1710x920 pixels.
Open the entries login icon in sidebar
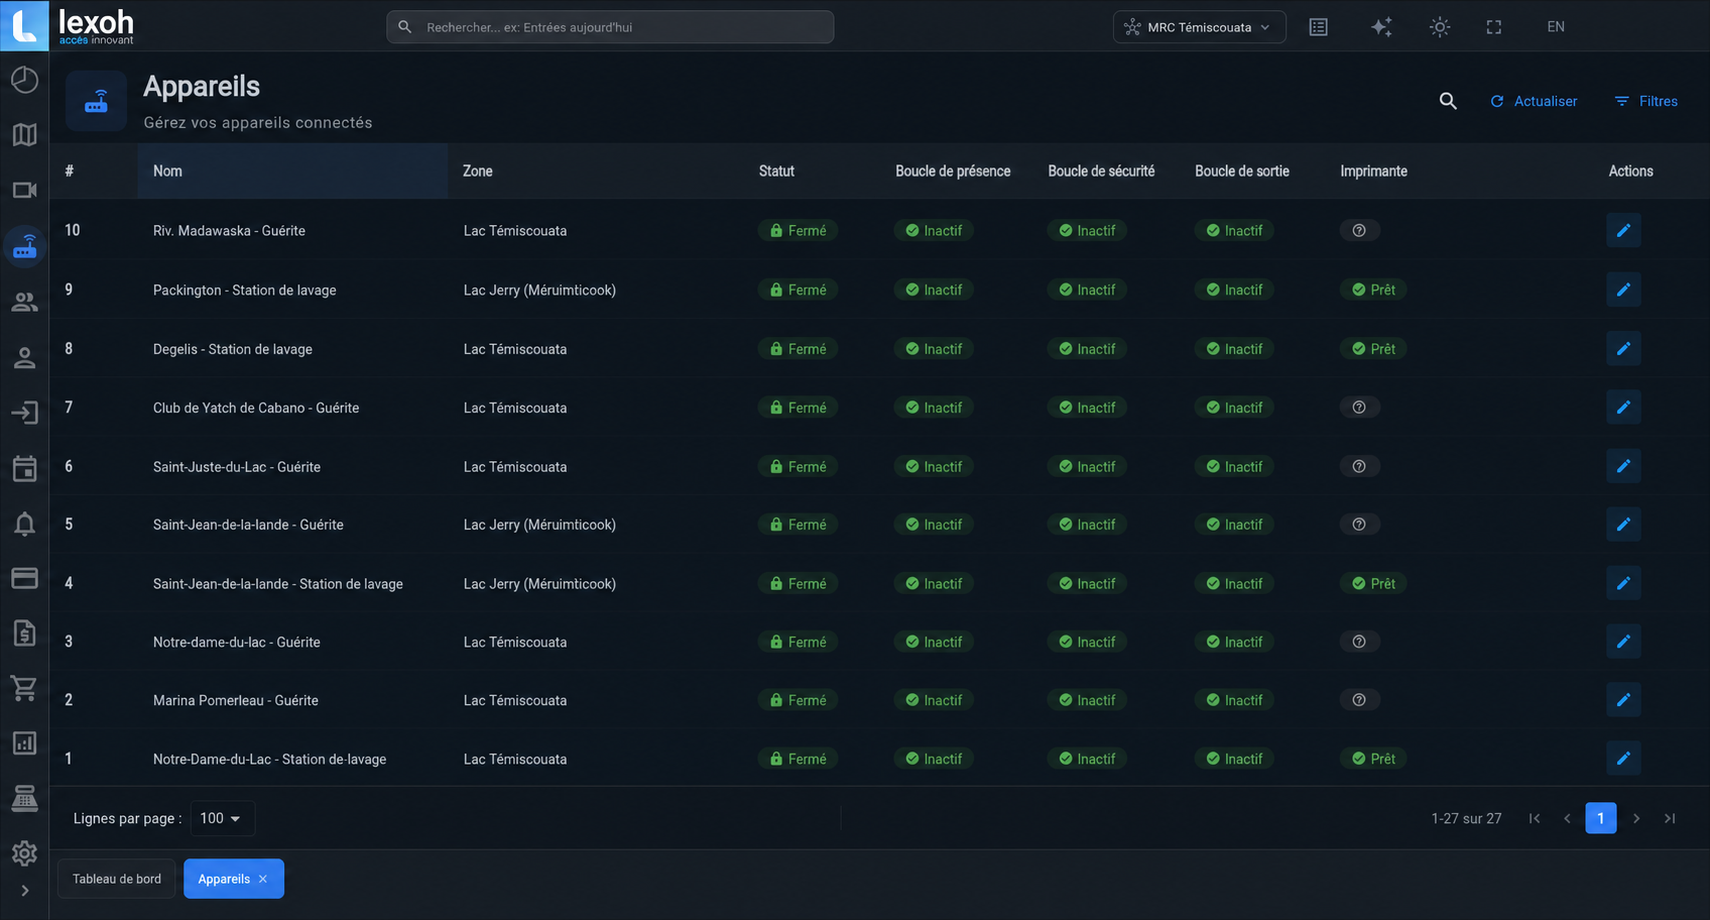[x=24, y=412]
